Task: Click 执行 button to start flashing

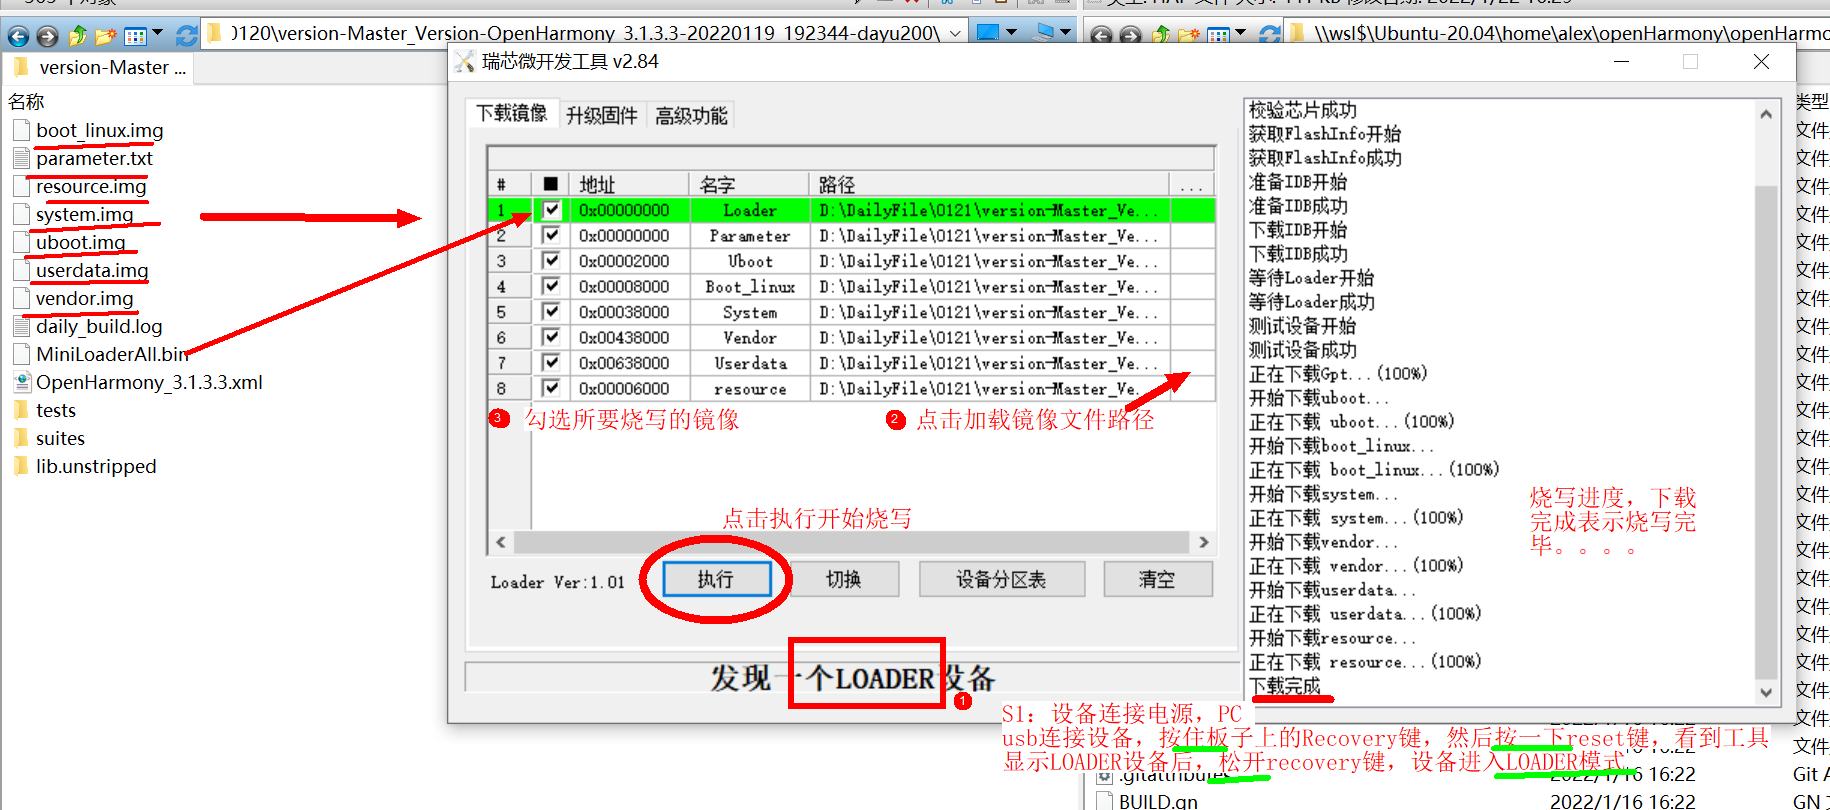Action: pyautogui.click(x=716, y=579)
